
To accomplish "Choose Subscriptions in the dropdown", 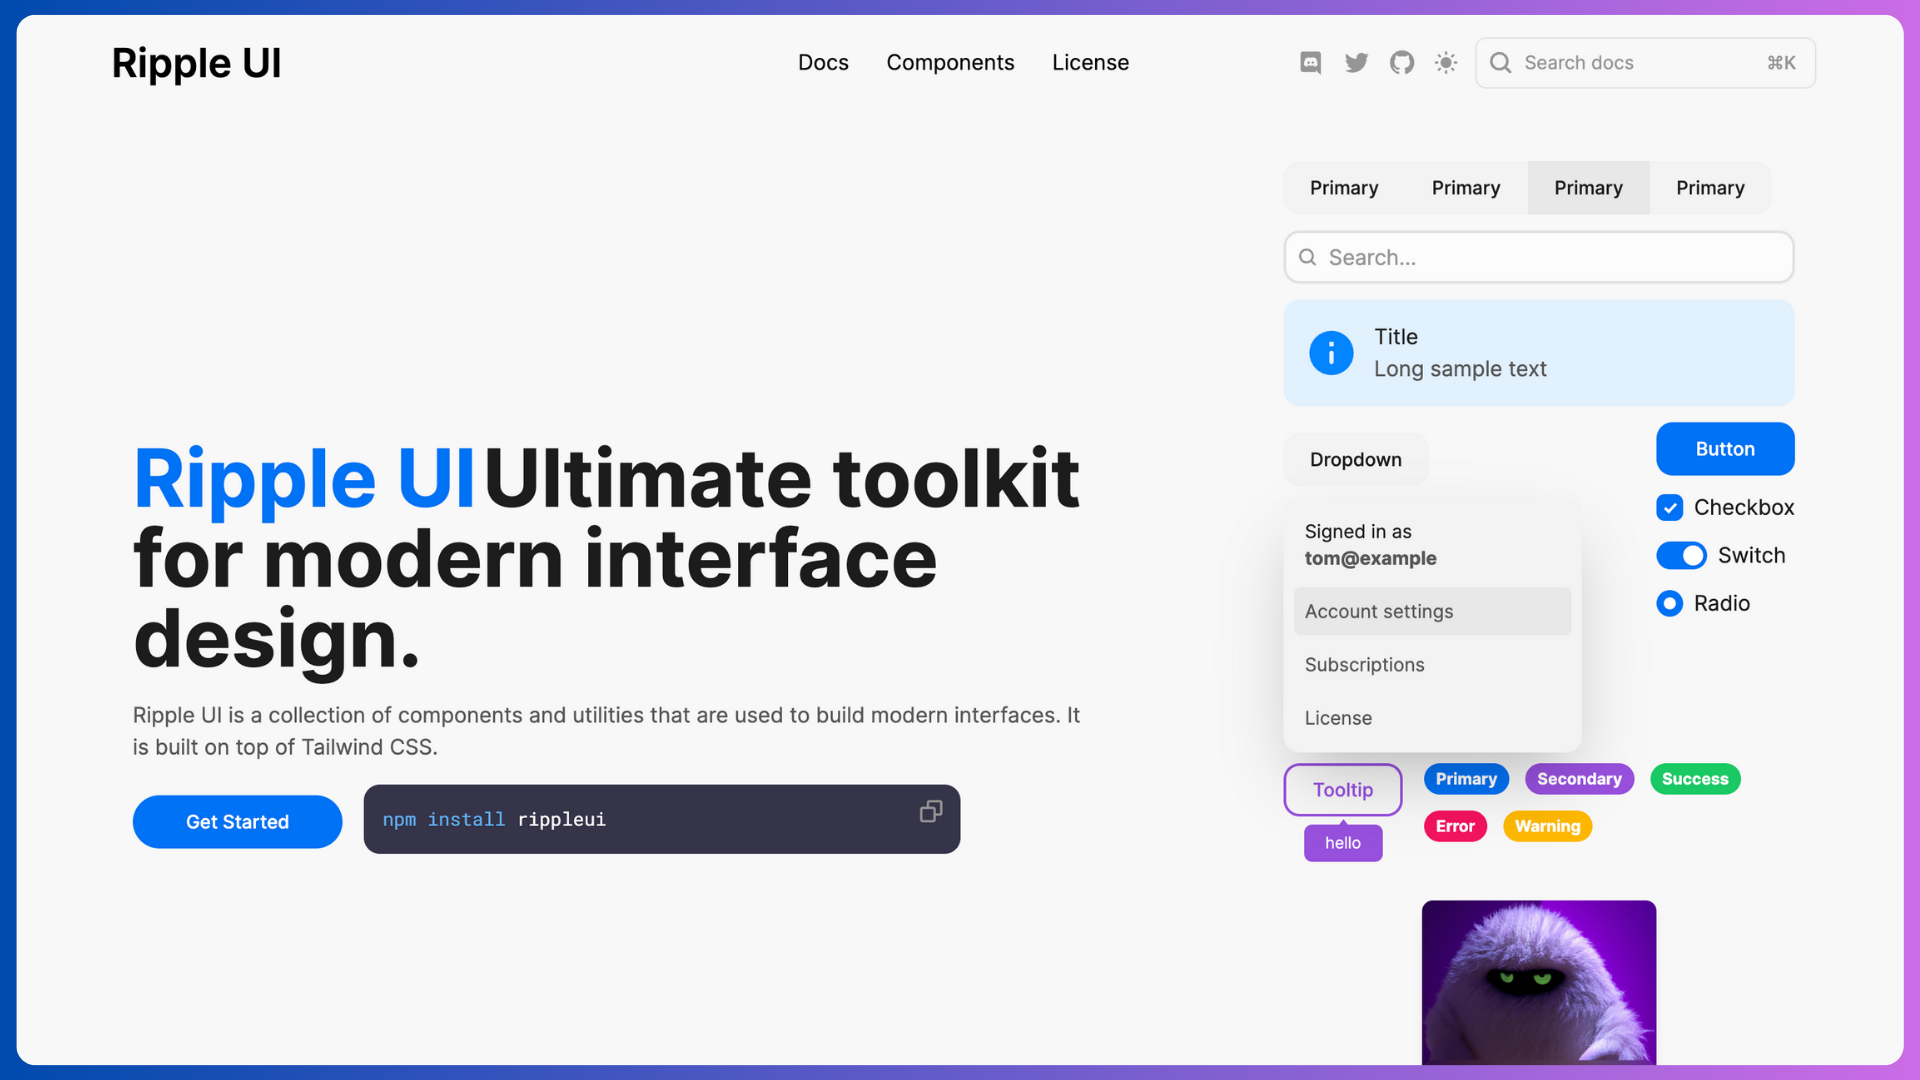I will pos(1432,665).
